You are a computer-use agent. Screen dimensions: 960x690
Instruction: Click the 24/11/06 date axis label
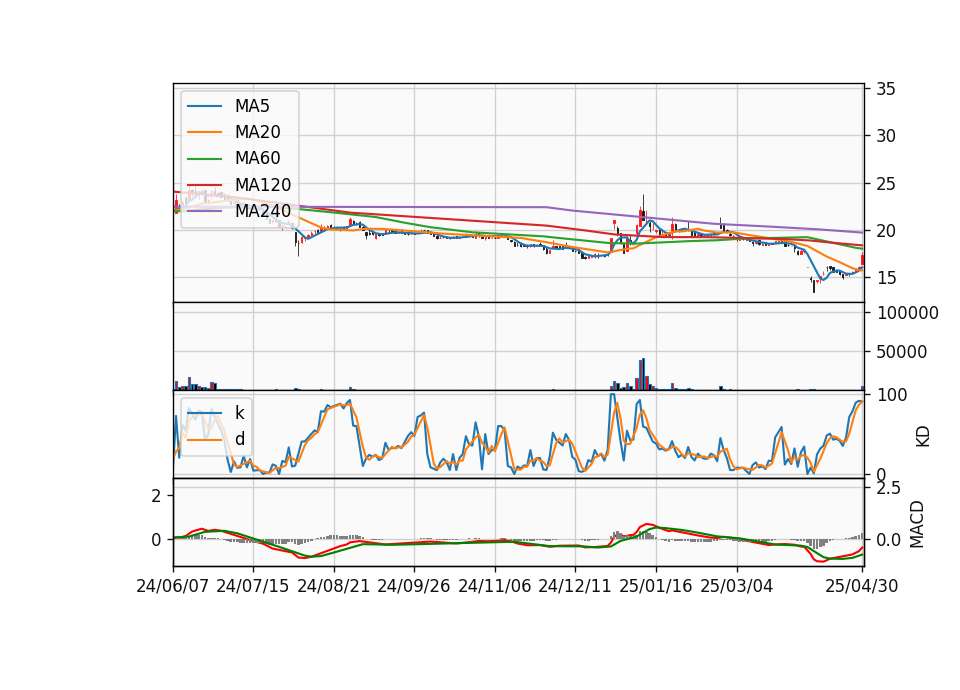pyautogui.click(x=495, y=587)
